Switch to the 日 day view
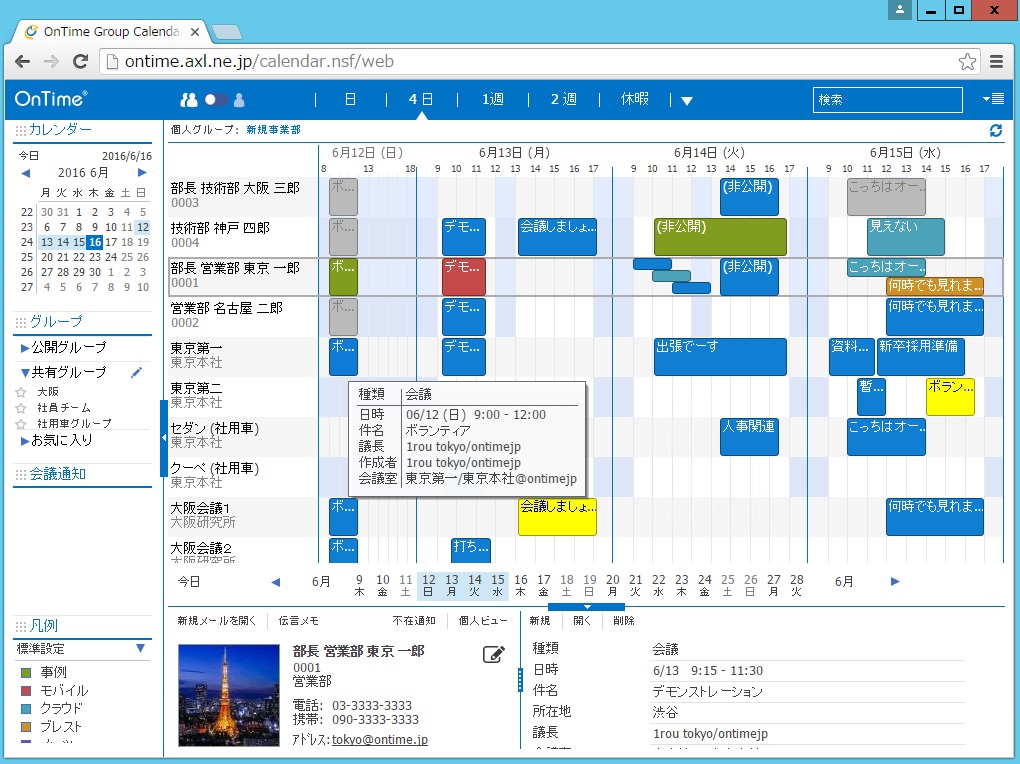This screenshot has height=764, width=1020. 350,99
